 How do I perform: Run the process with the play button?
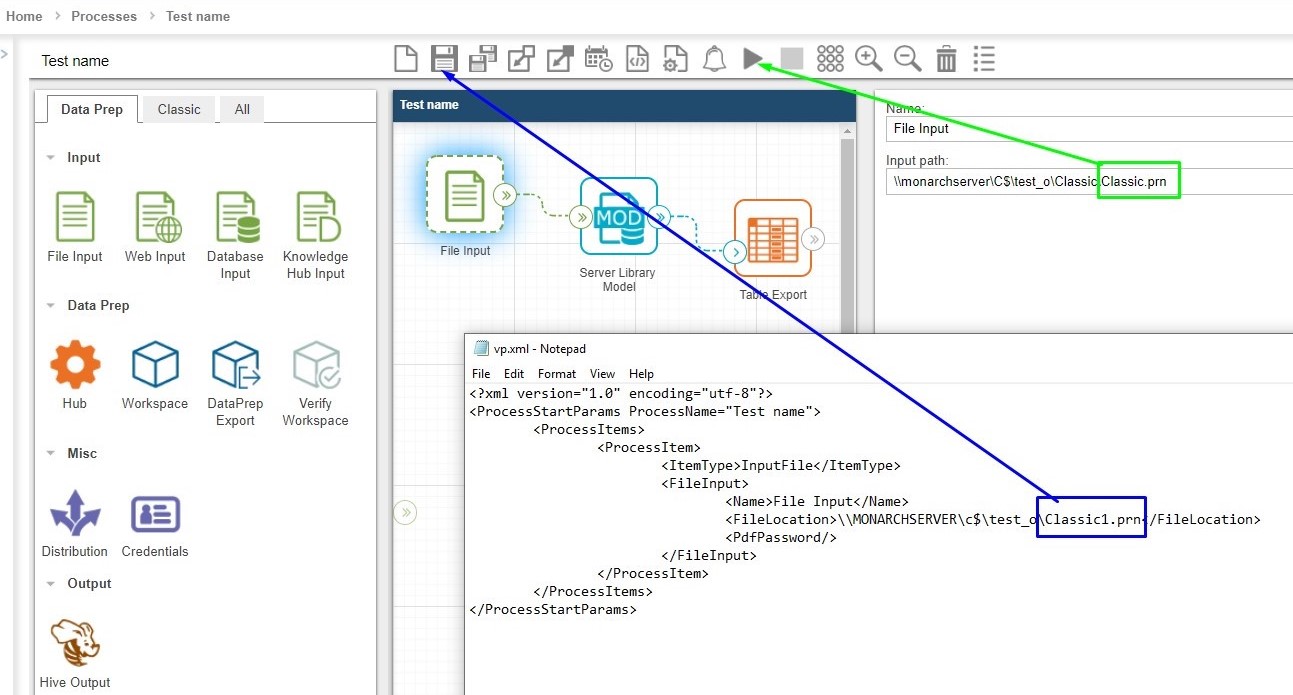(x=753, y=59)
